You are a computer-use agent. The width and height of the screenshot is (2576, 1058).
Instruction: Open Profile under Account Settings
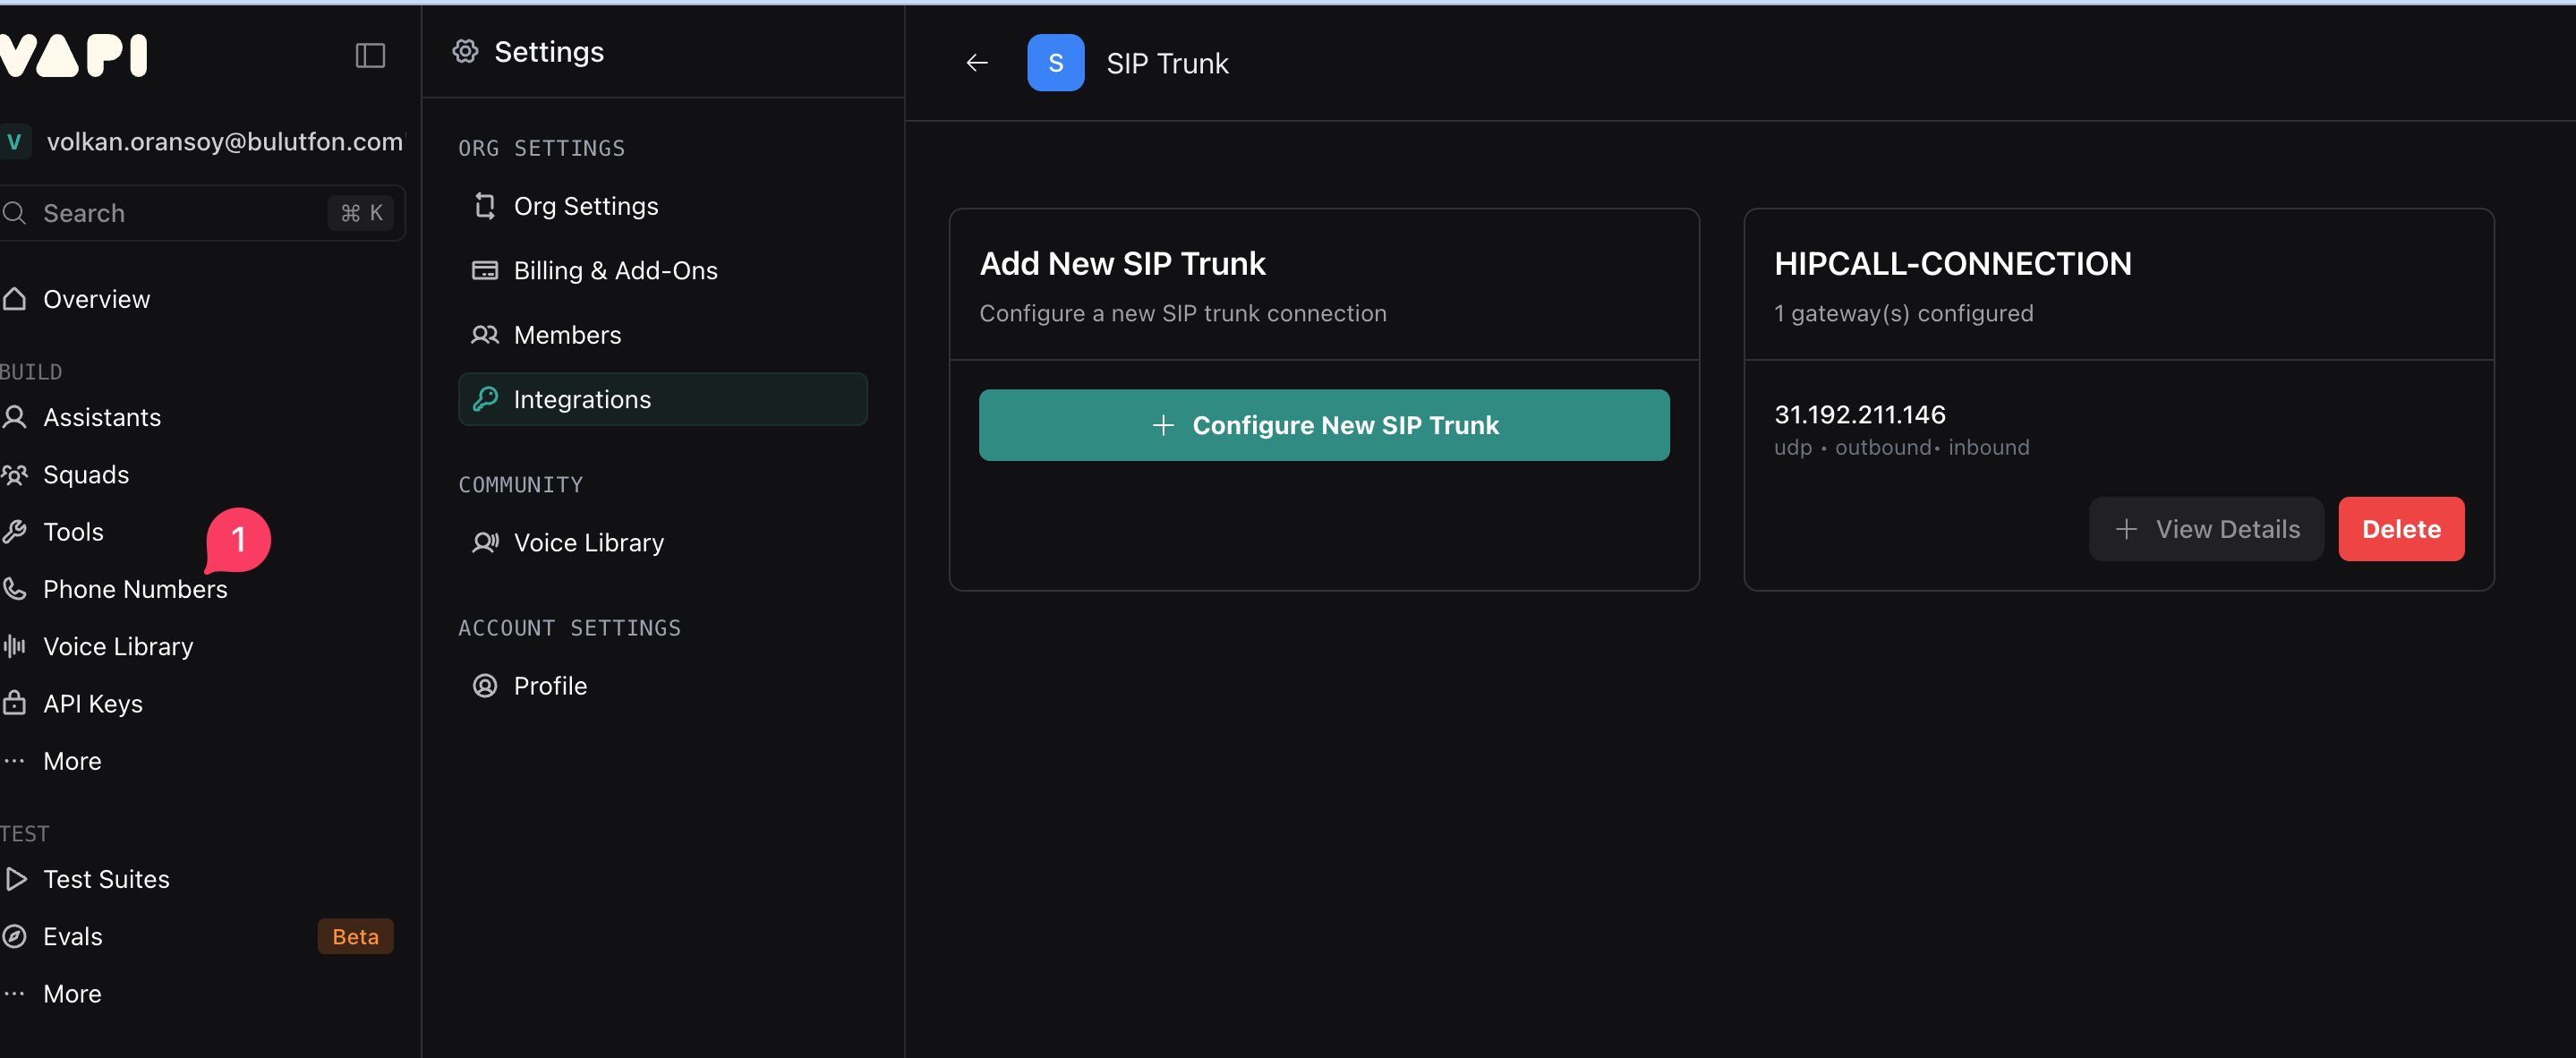tap(550, 686)
